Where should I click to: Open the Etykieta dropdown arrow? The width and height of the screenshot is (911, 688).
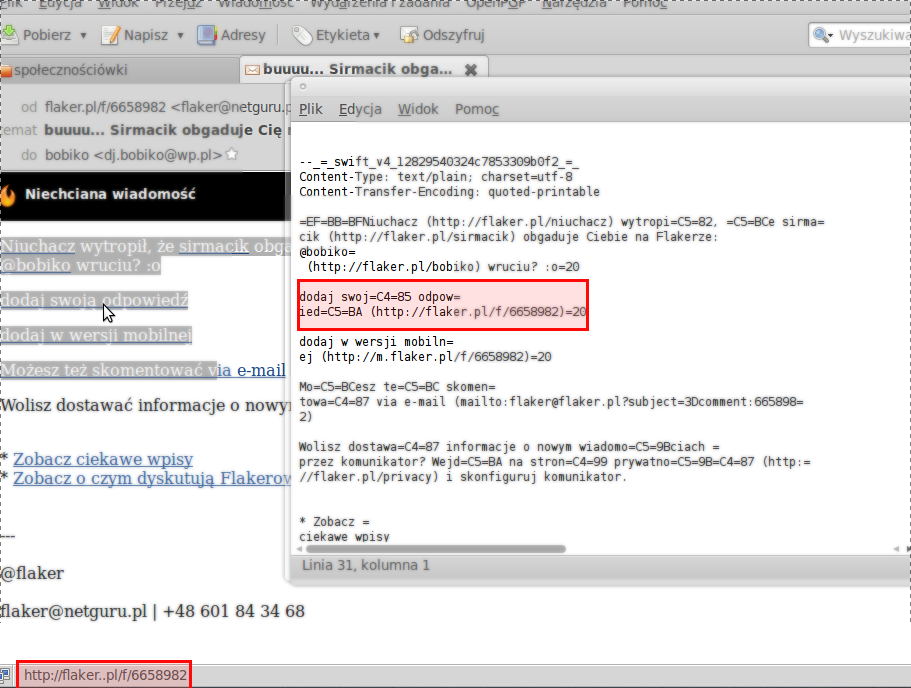click(x=377, y=35)
